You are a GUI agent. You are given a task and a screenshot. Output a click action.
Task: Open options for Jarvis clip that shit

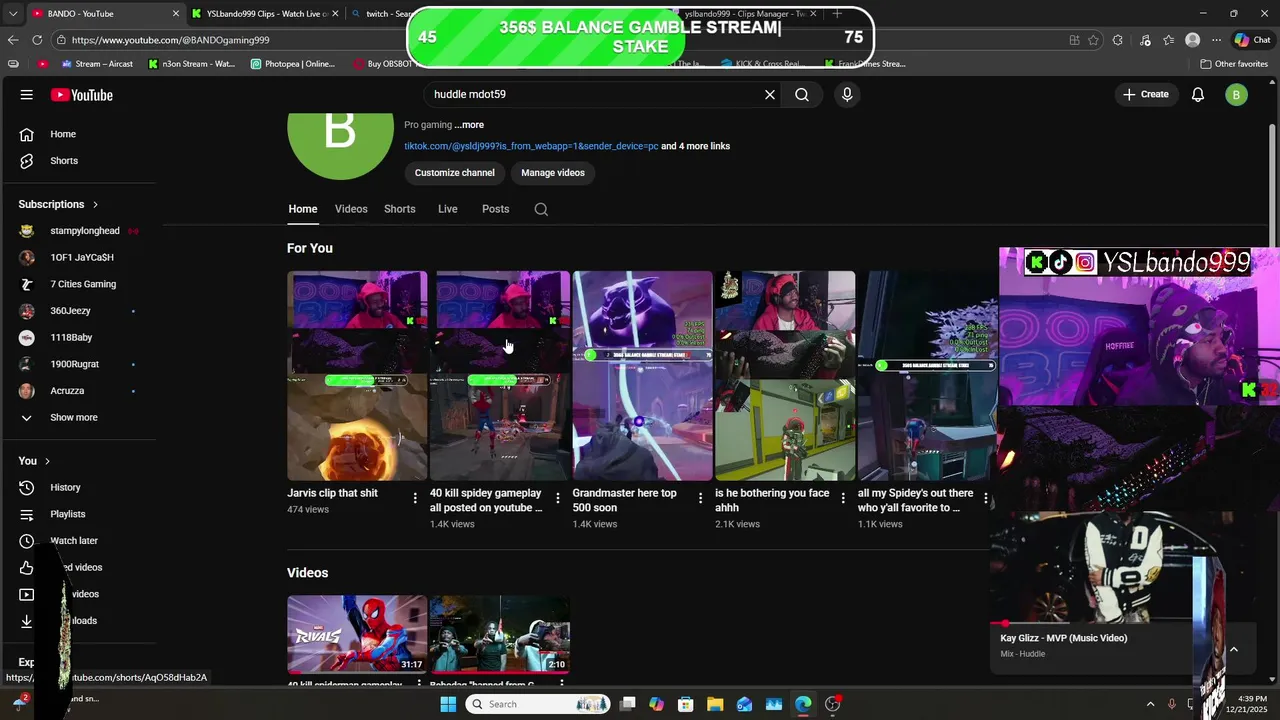(x=415, y=498)
